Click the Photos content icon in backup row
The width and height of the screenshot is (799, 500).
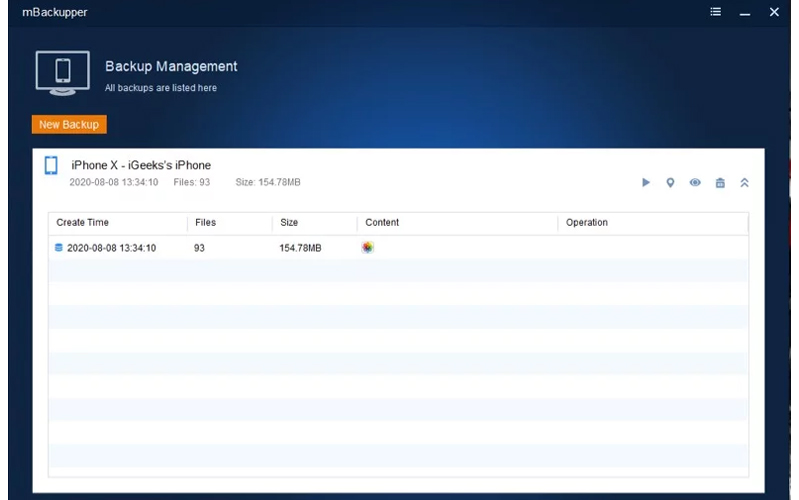pyautogui.click(x=367, y=248)
